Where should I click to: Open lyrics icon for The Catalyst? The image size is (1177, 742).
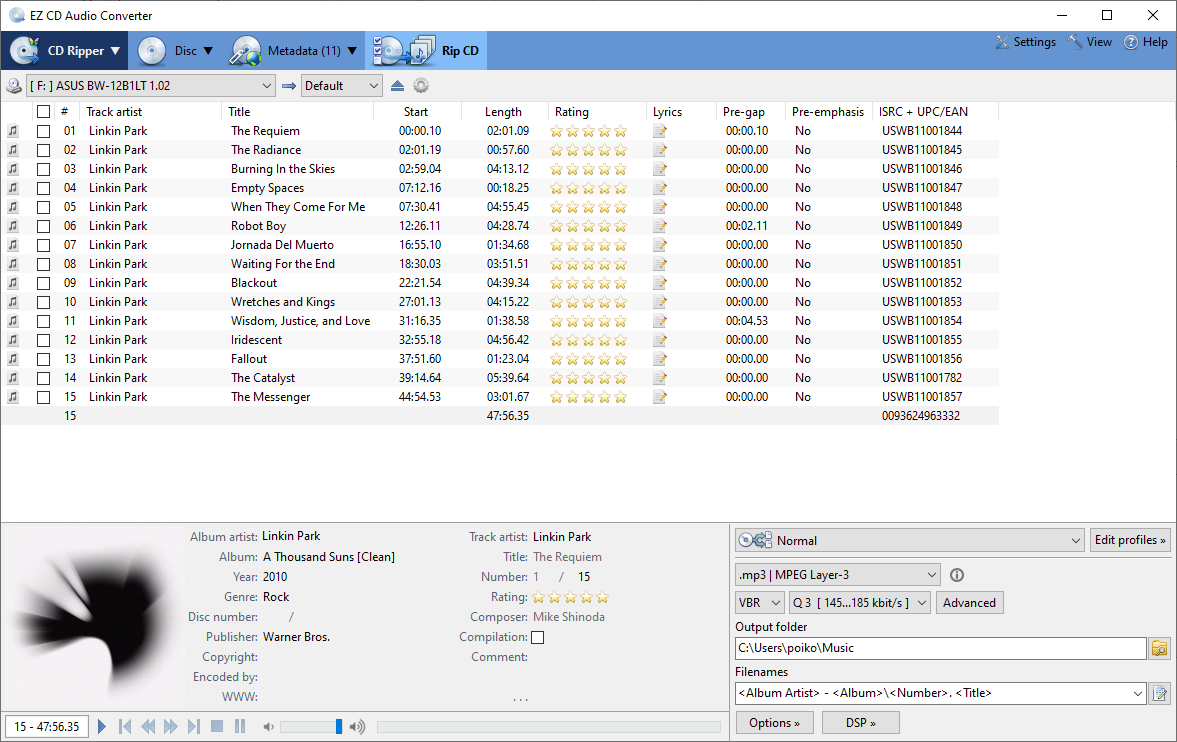click(x=659, y=378)
